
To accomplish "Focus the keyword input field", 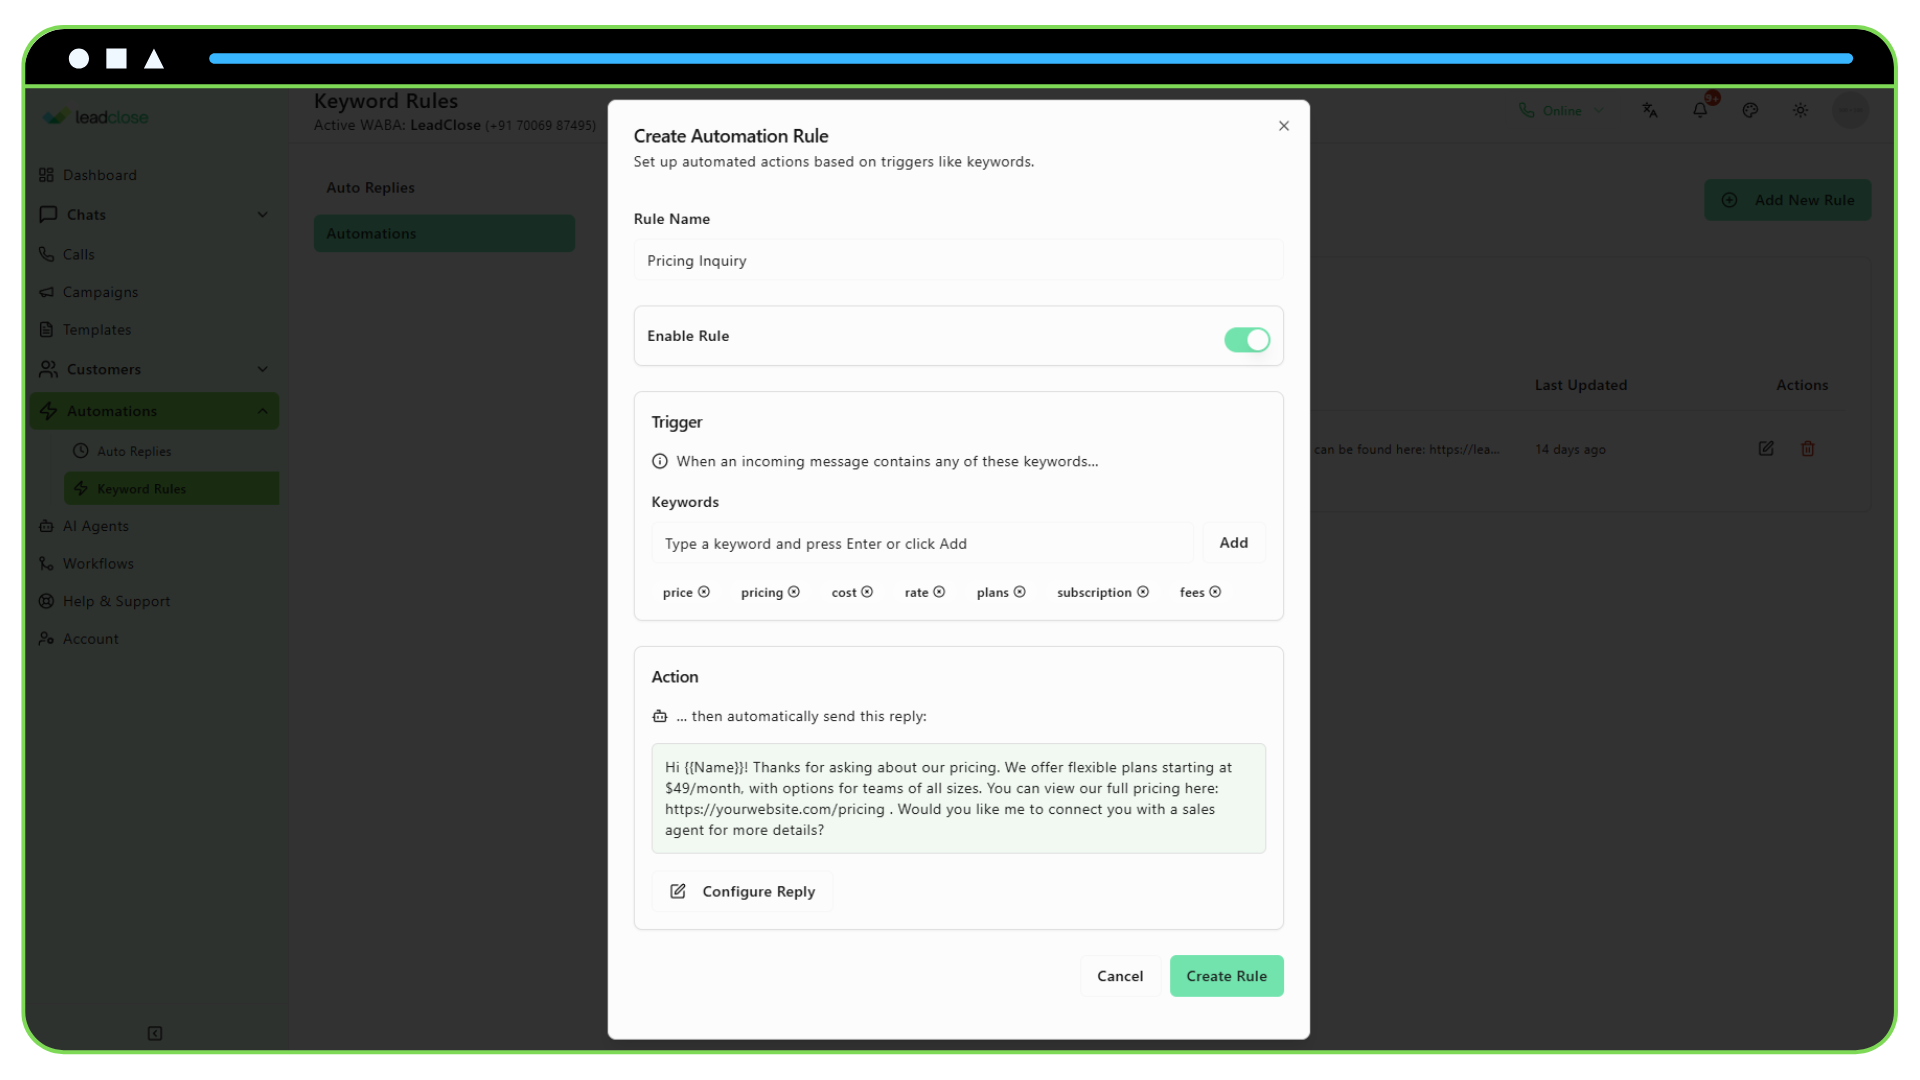I will point(922,543).
